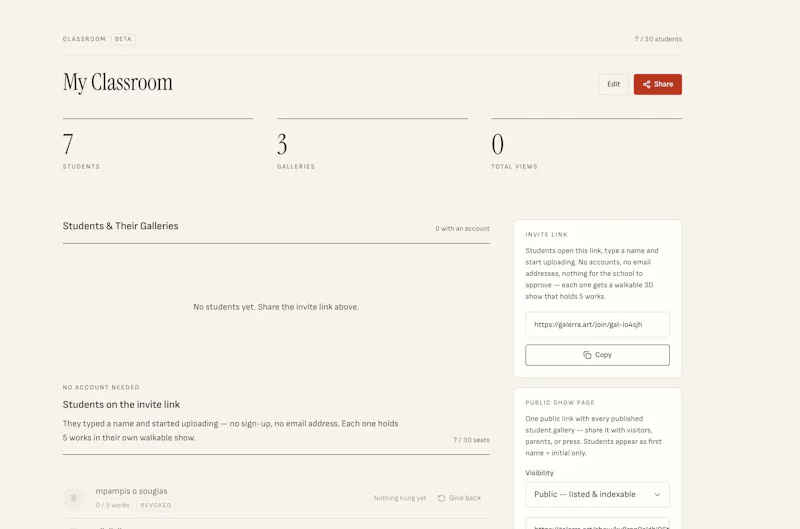Viewport: 800px width, 529px height.
Task: Click the copy icon in the Copy button
Action: point(587,355)
